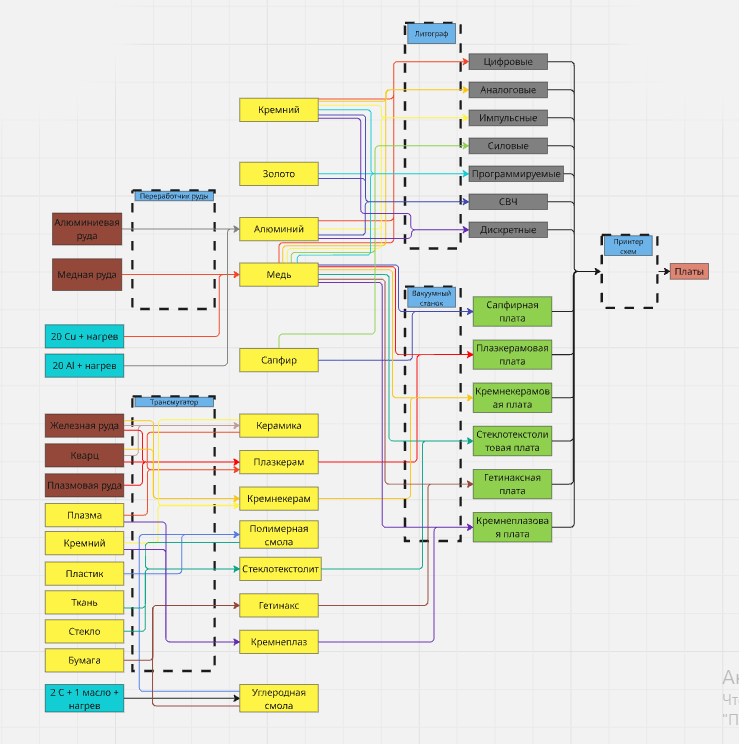Select the yellow Стеклотекстолит node

pyautogui.click(x=280, y=569)
